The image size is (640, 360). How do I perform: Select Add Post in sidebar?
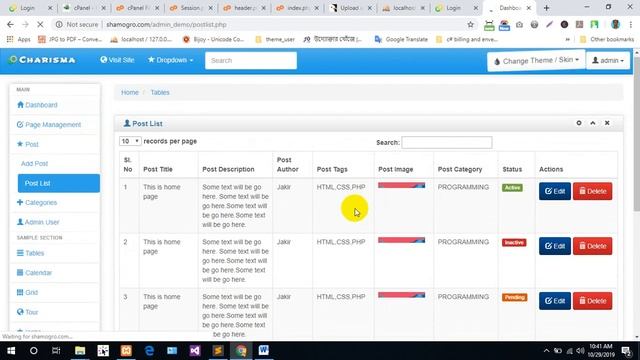[x=35, y=163]
